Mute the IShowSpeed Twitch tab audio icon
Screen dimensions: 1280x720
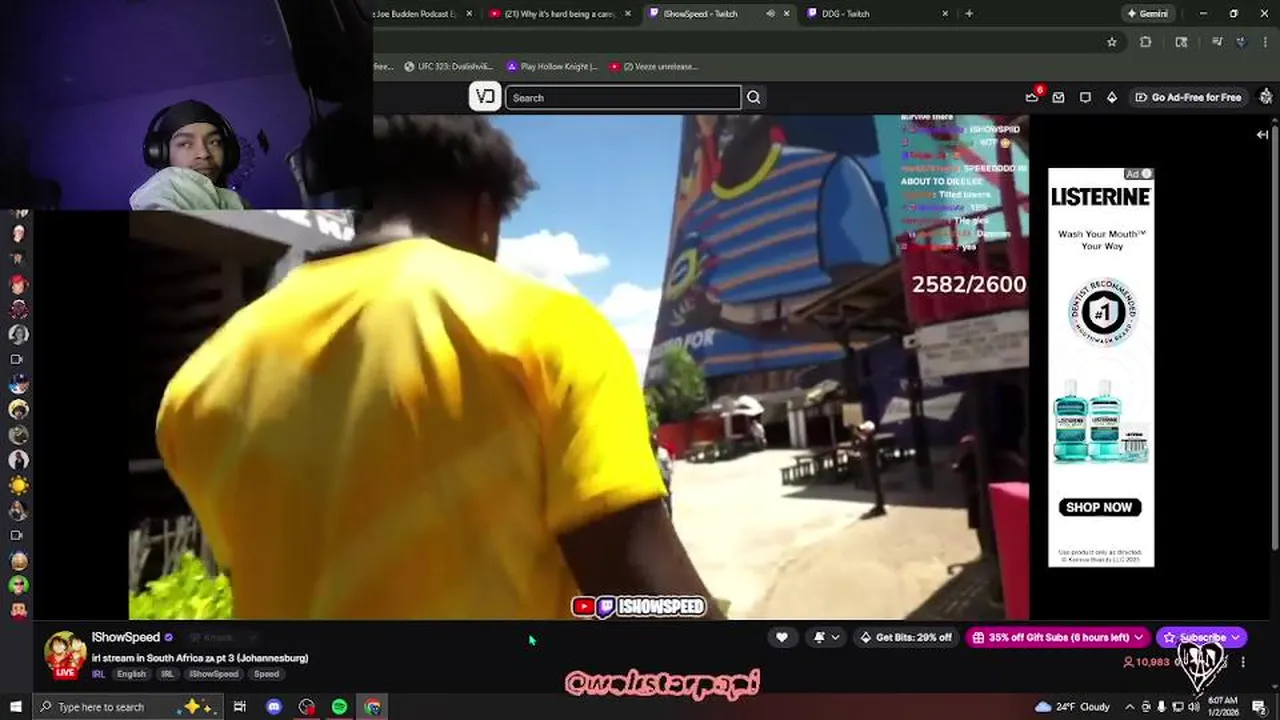click(770, 14)
